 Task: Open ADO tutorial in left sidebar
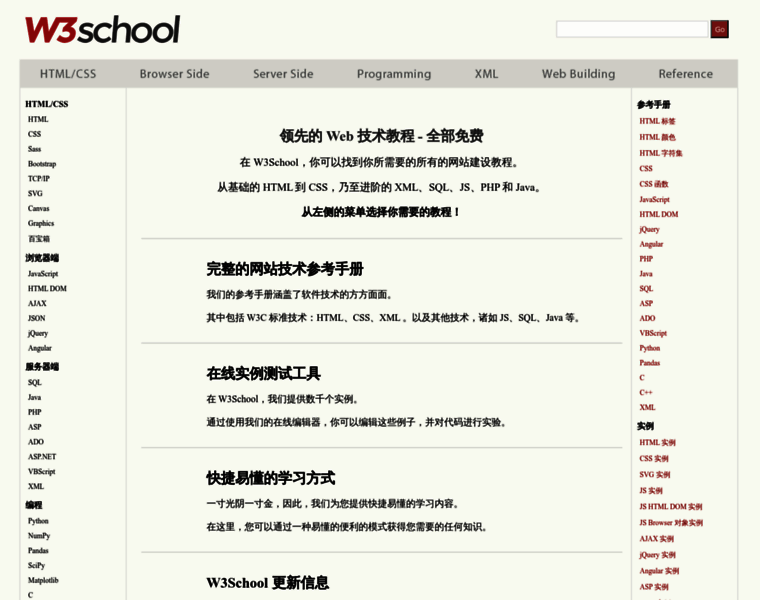point(35,442)
